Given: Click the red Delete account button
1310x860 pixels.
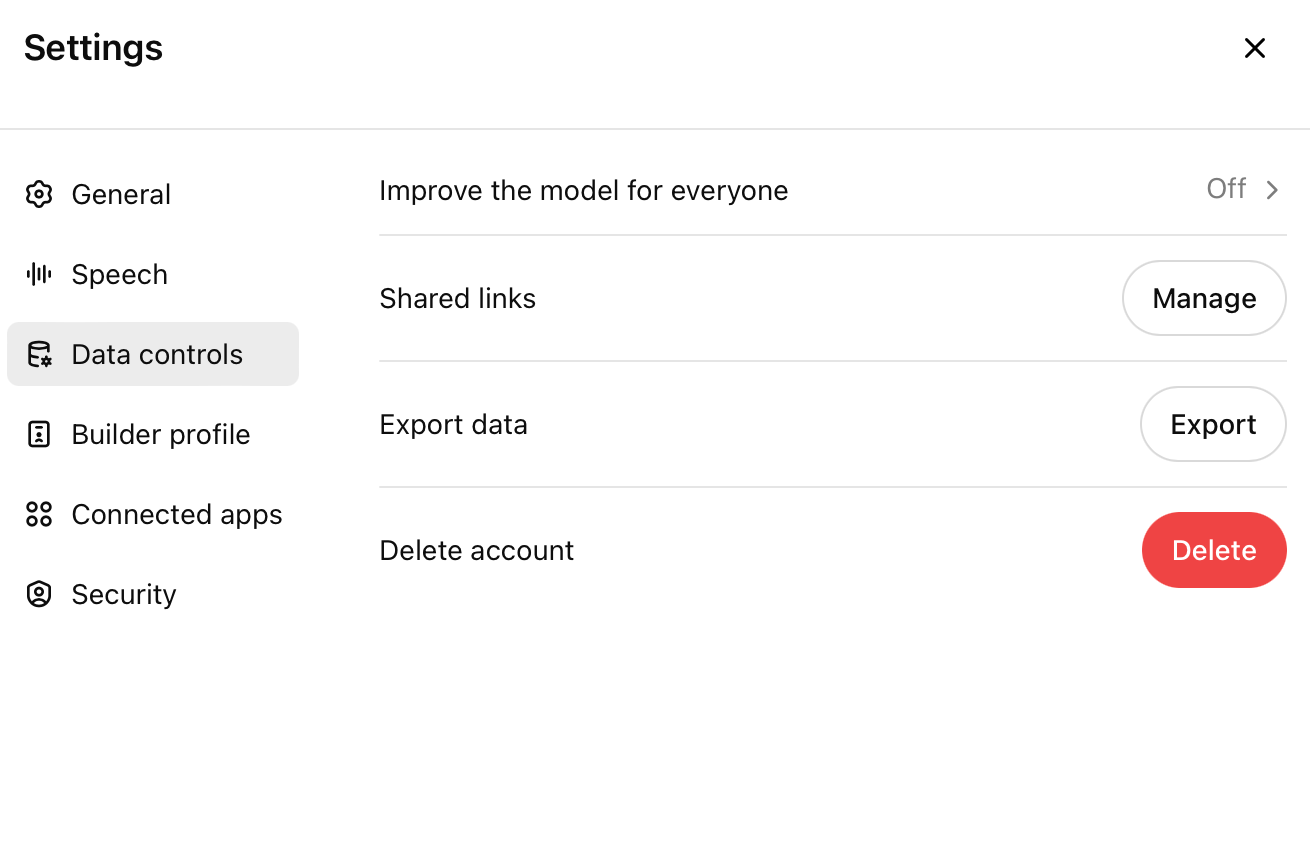Looking at the screenshot, I should (1214, 550).
